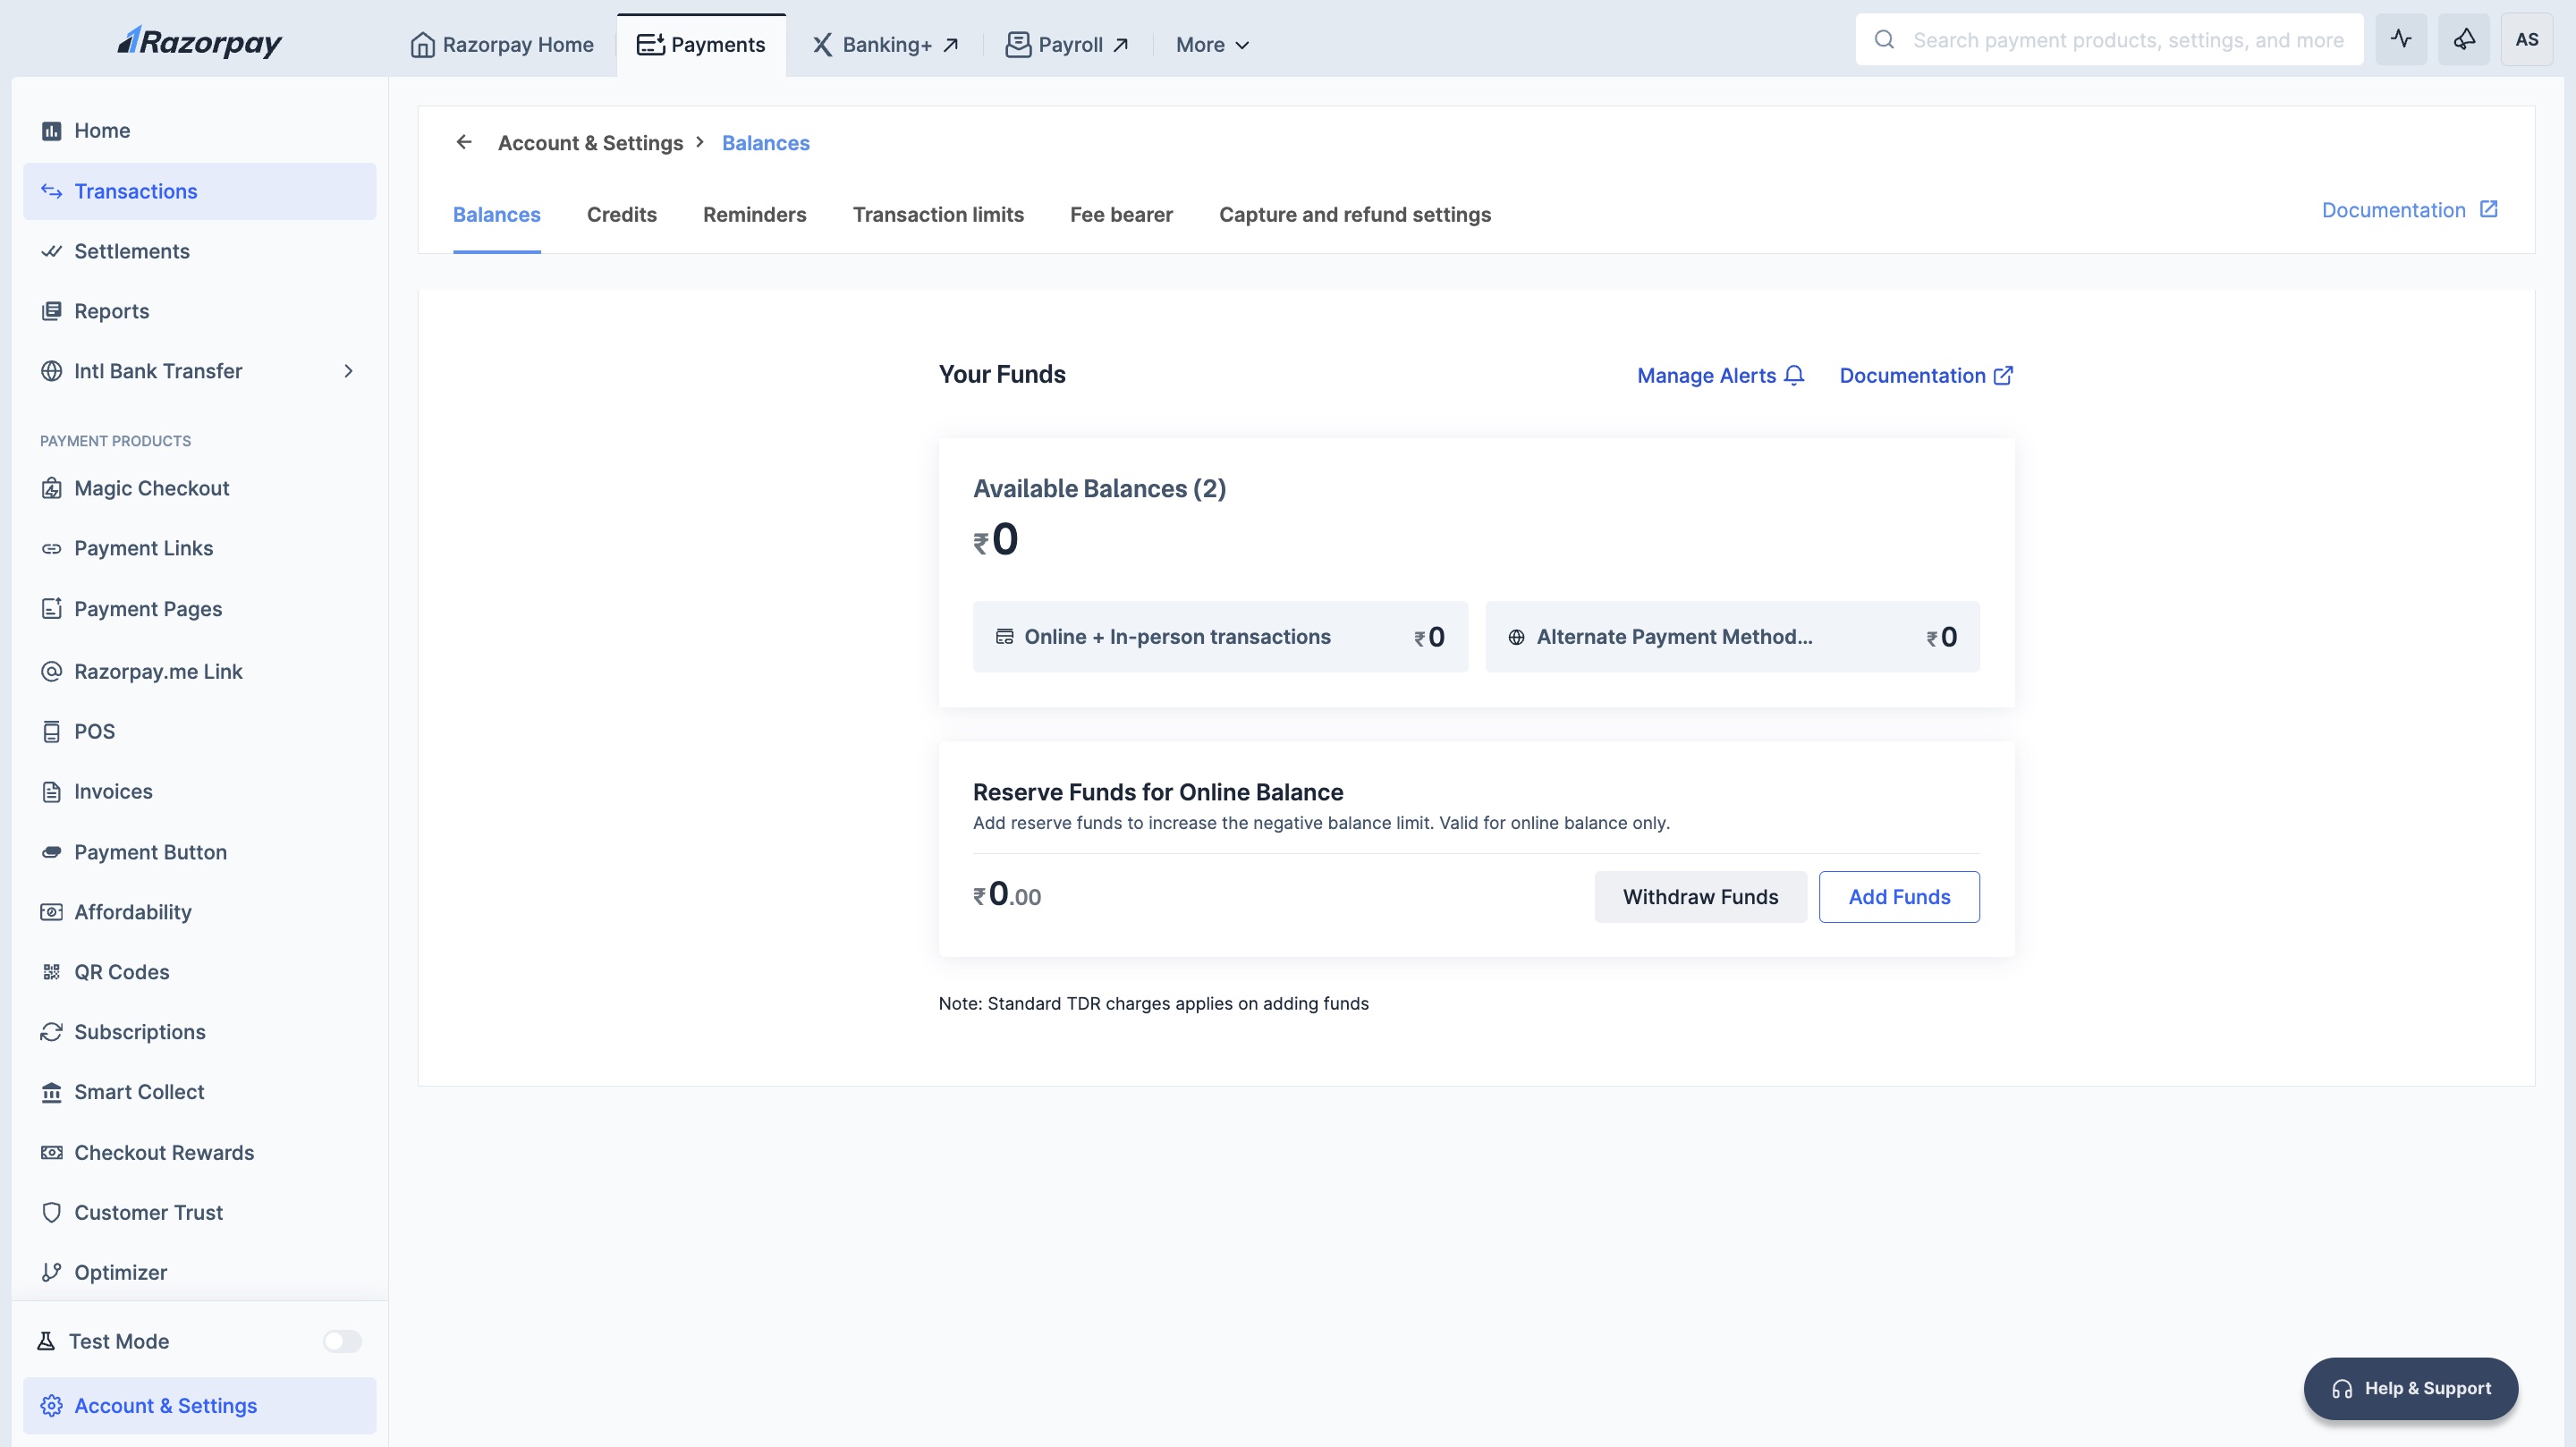Open Alternate Payment Method balance card
This screenshot has width=2576, height=1447.
[1732, 637]
